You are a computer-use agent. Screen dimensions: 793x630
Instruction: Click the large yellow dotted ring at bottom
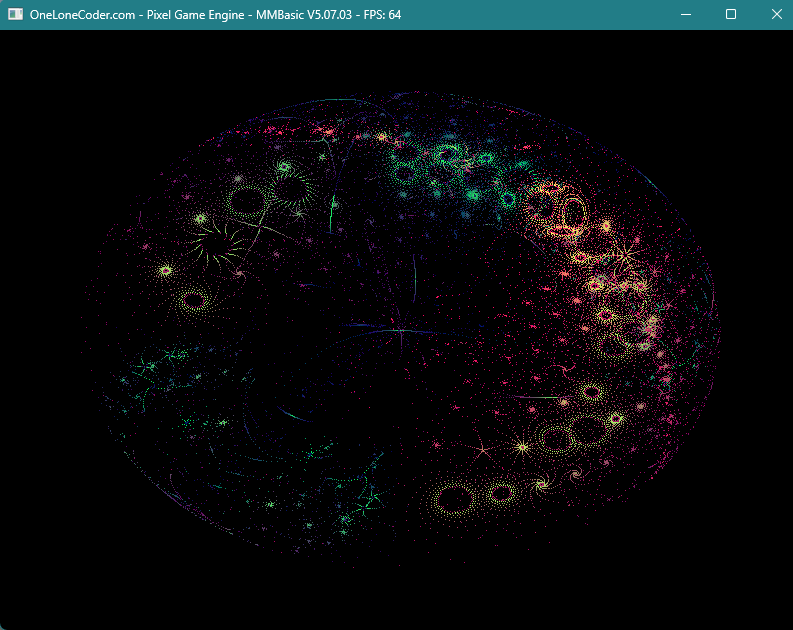[455, 497]
